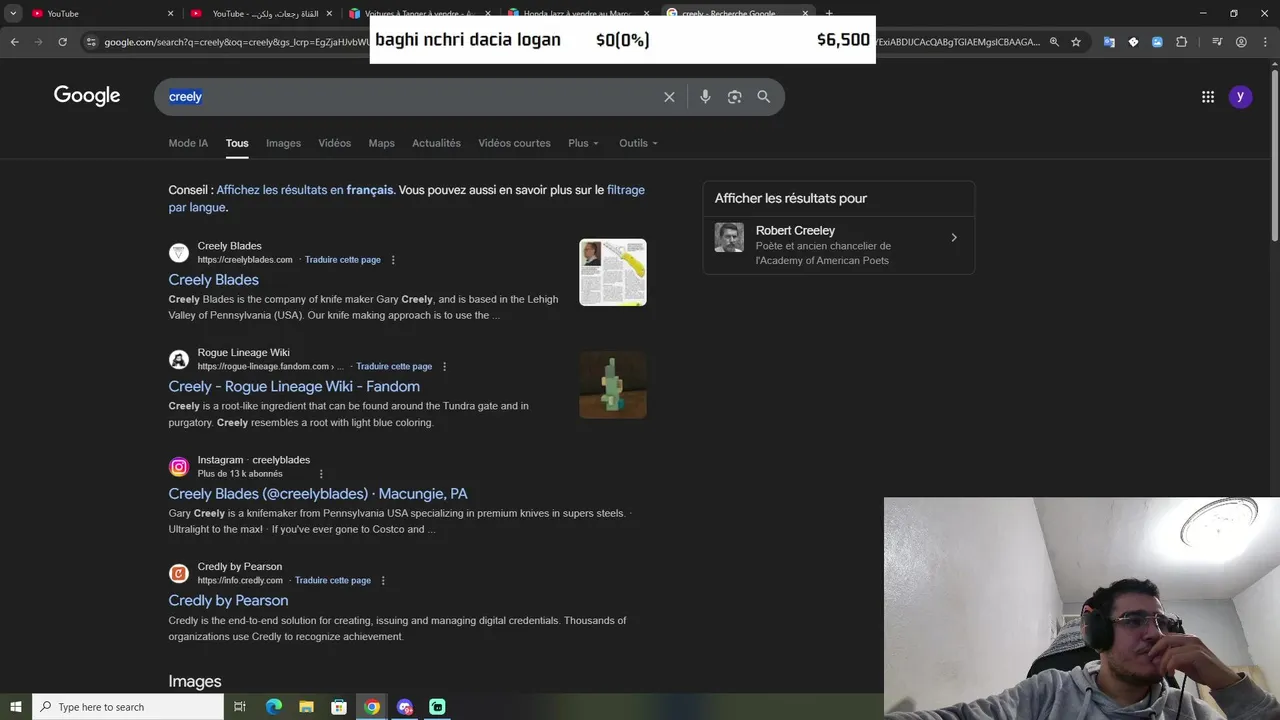Open more options for Creely Blades result
The image size is (1280, 720).
pos(393,260)
